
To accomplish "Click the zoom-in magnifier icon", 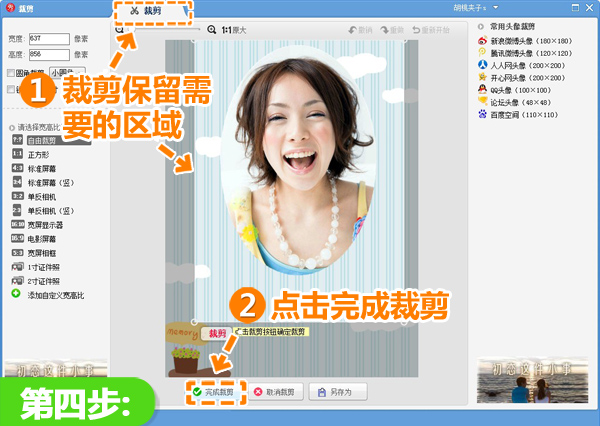I will point(212,29).
